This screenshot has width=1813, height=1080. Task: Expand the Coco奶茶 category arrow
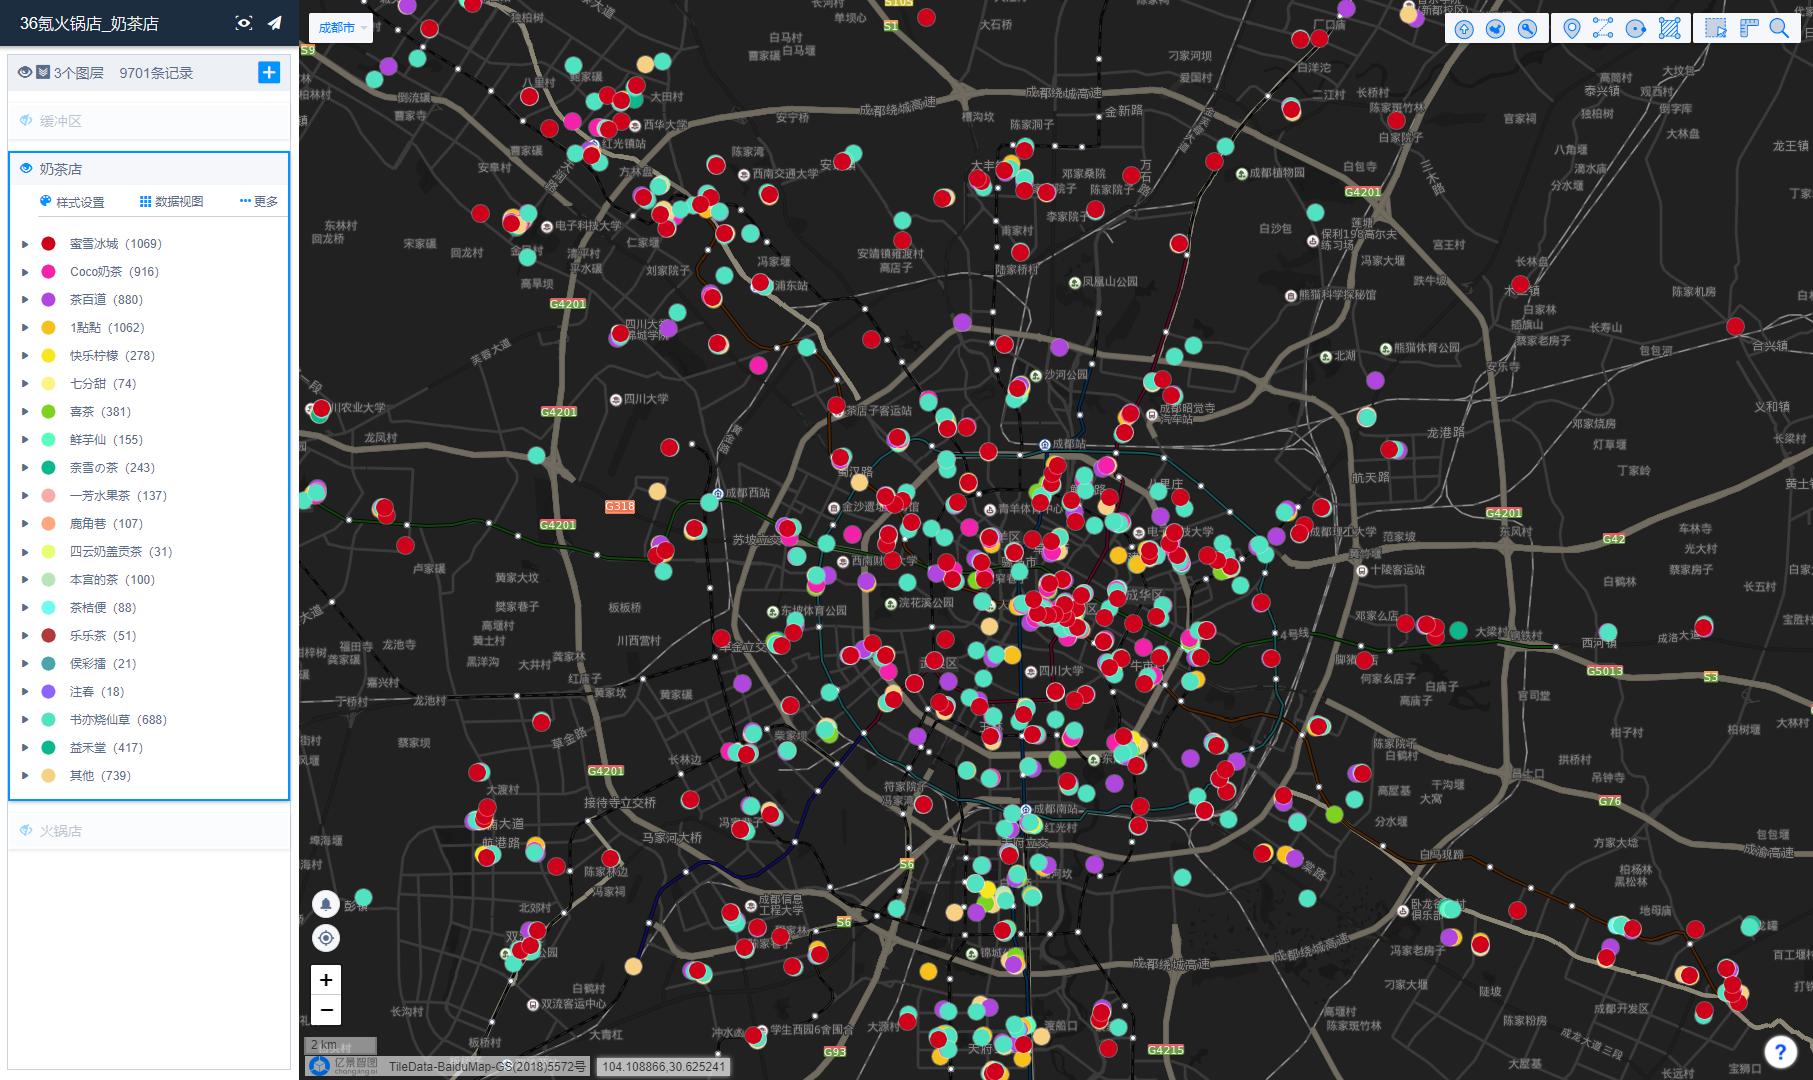click(25, 272)
